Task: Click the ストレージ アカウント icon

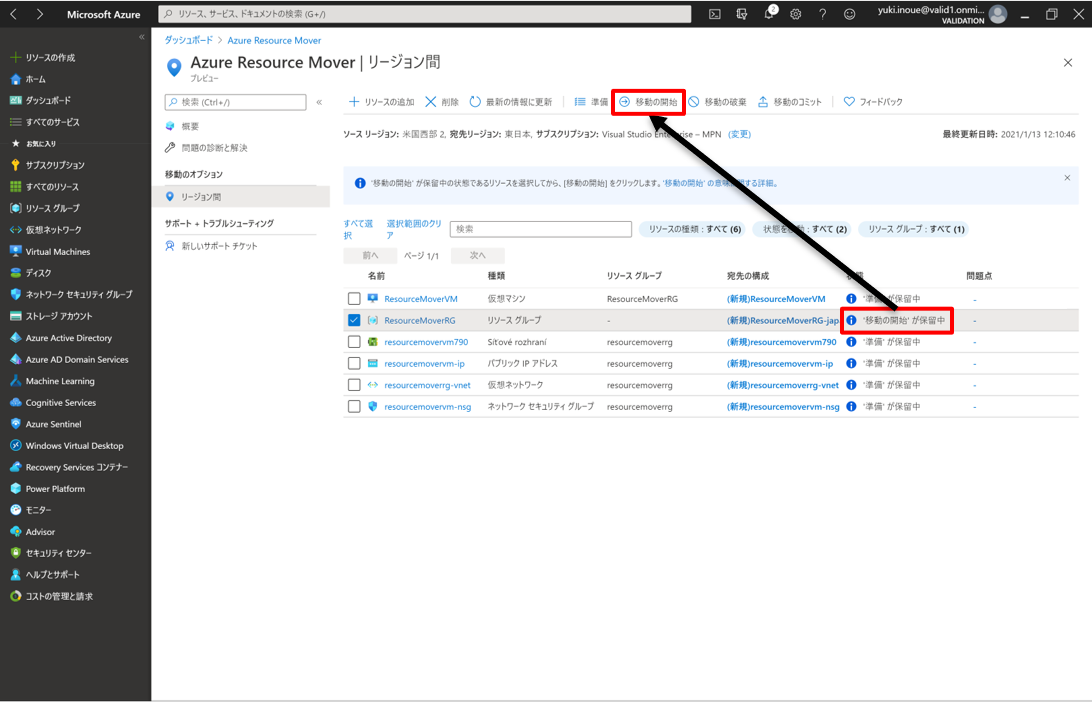Action: (15, 316)
